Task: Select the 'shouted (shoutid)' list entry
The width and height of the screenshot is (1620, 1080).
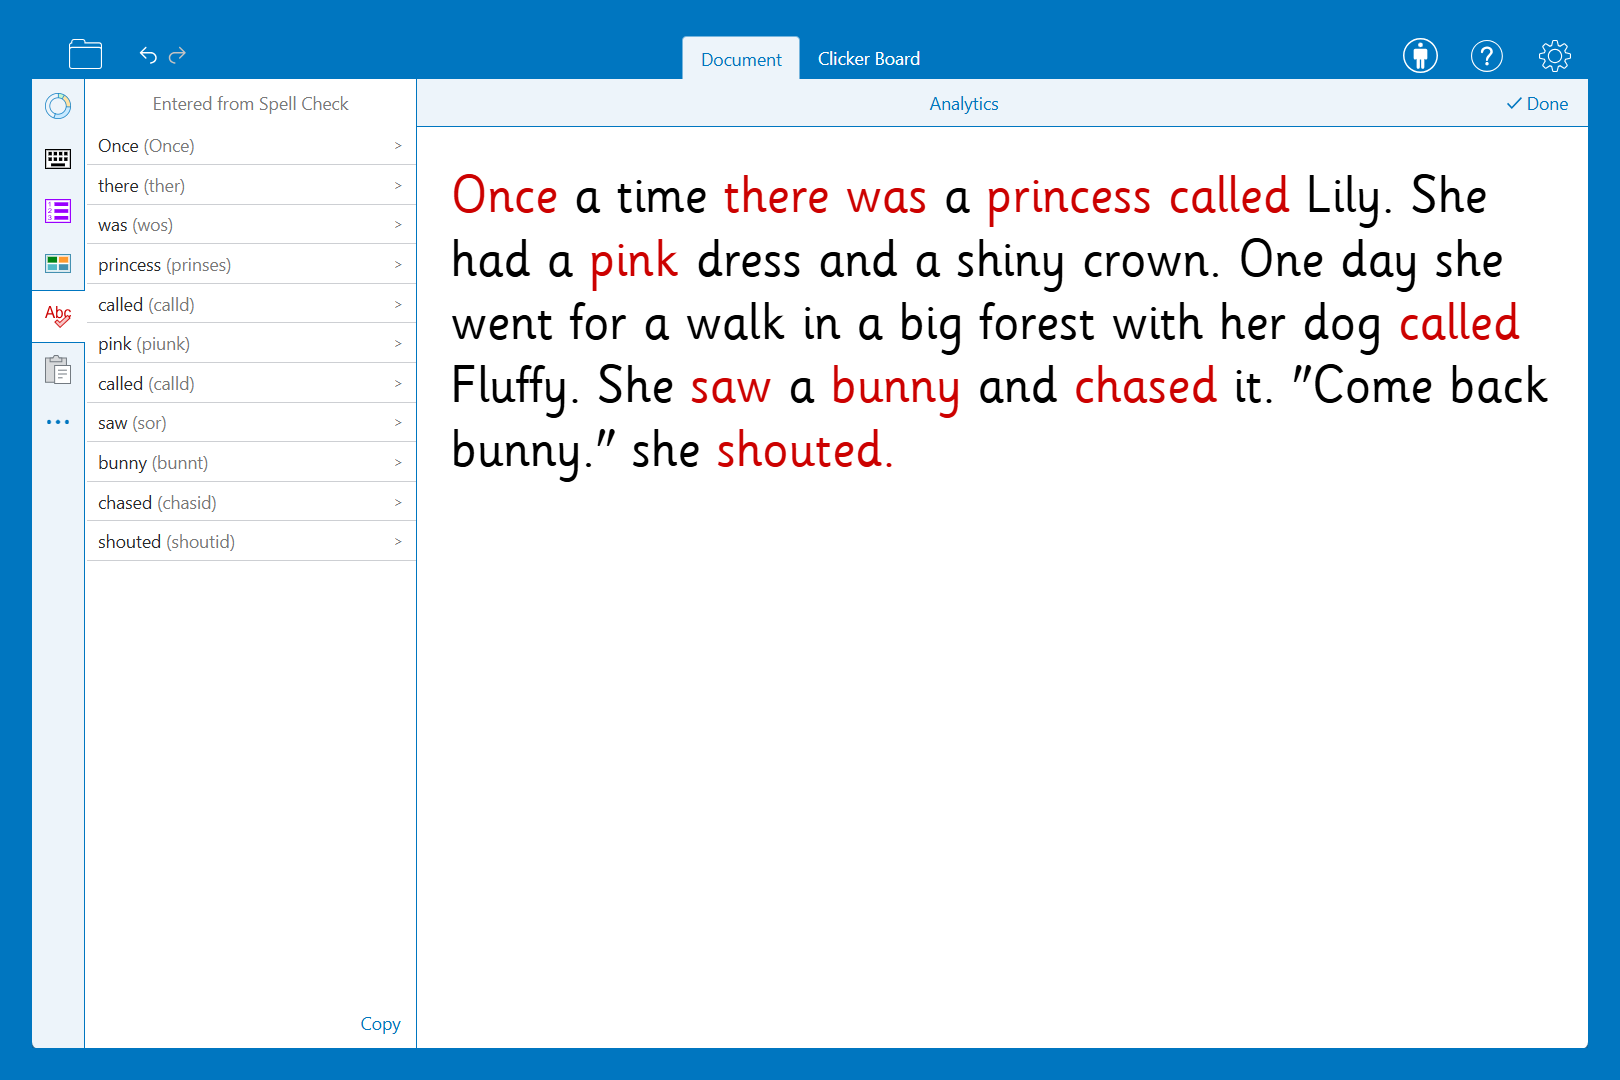Action: [251, 542]
